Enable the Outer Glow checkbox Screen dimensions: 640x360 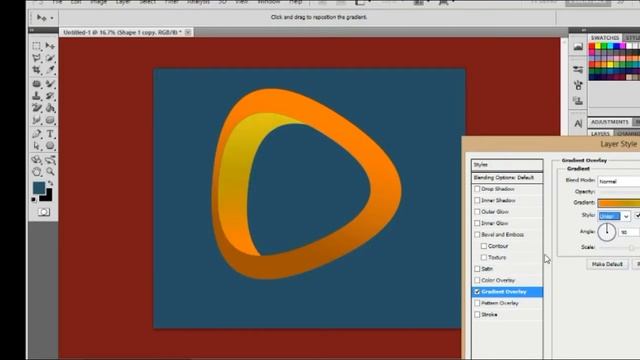(x=477, y=212)
